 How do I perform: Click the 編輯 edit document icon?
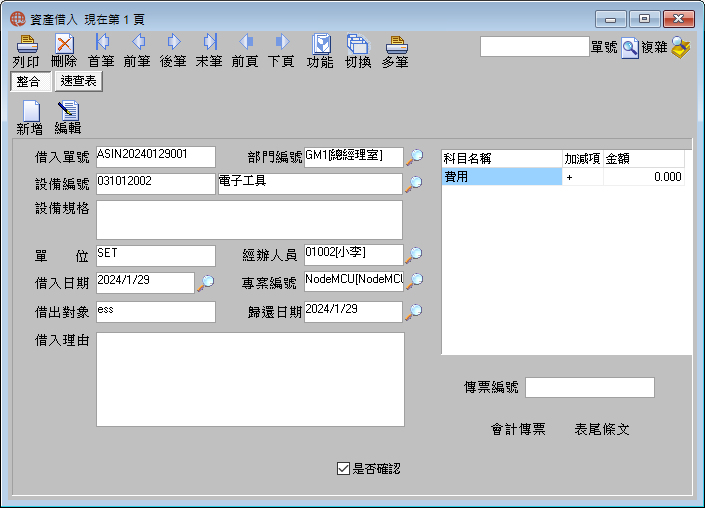(x=68, y=111)
